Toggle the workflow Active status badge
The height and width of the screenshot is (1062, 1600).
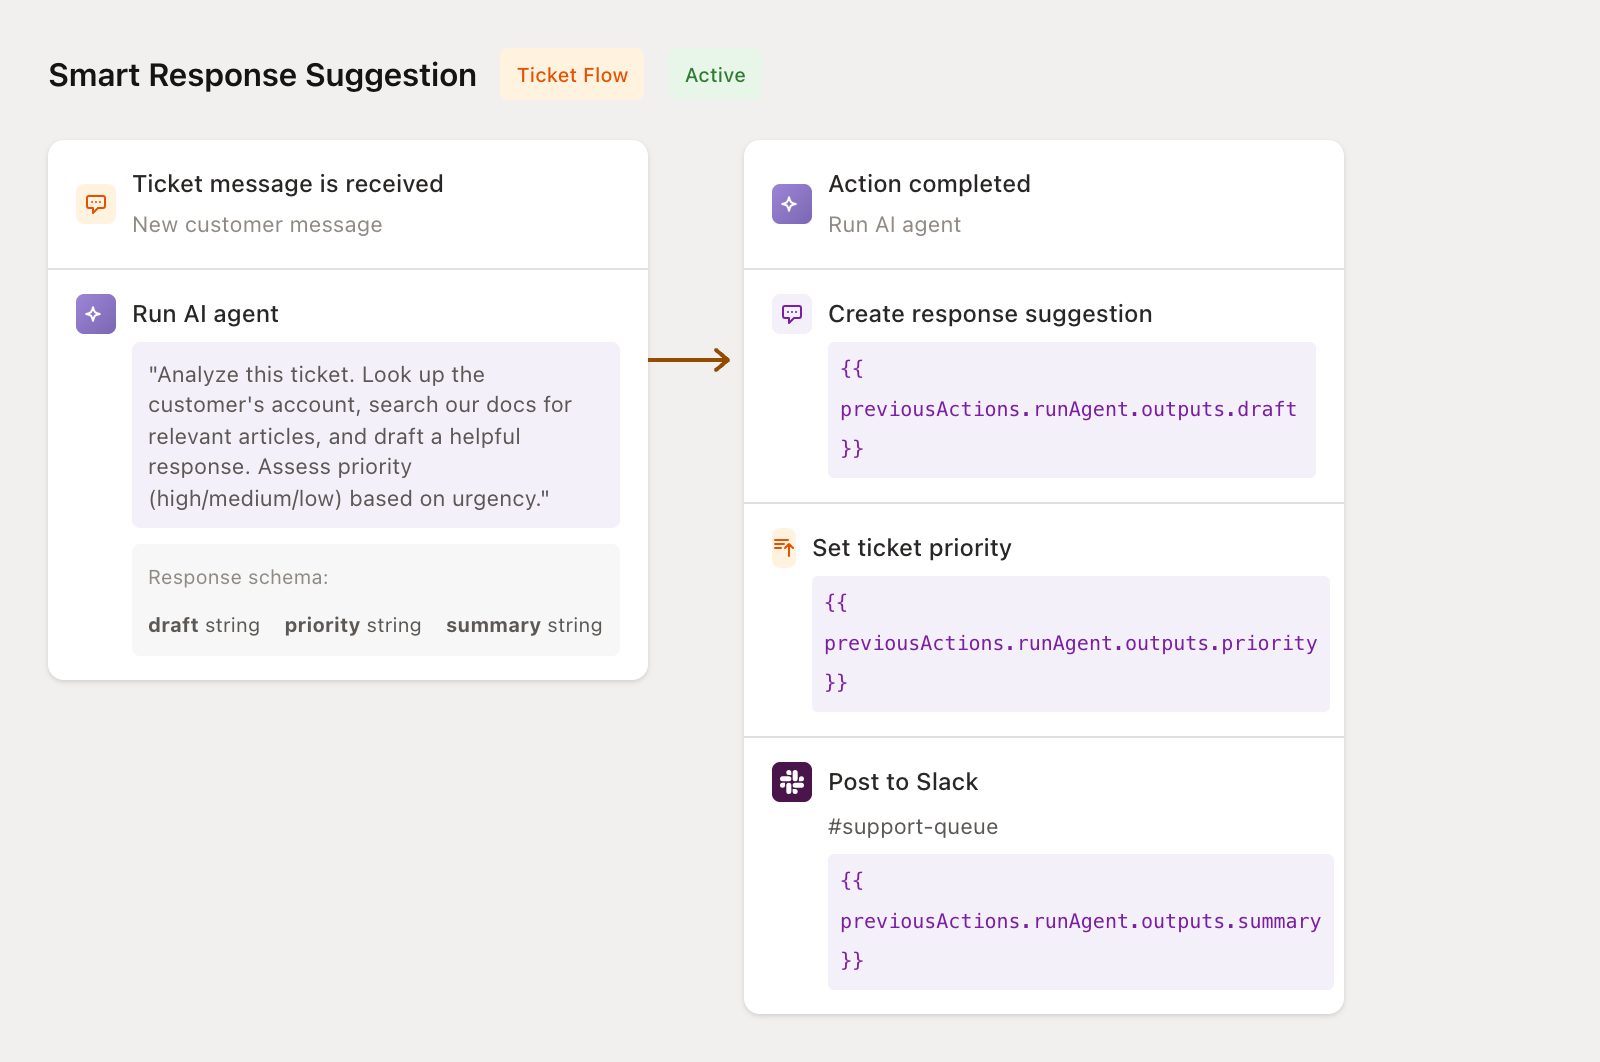click(x=713, y=74)
